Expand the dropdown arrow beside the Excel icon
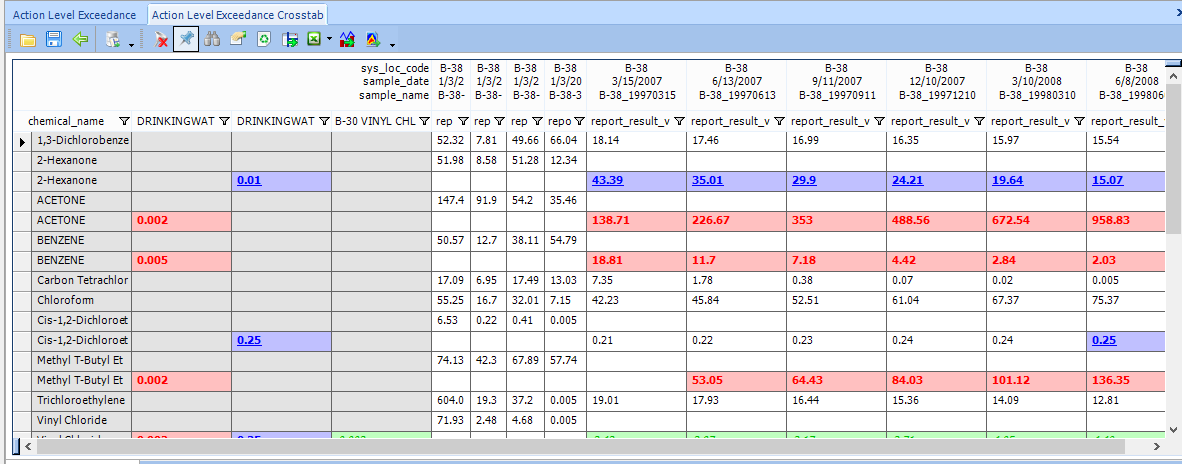 329,41
